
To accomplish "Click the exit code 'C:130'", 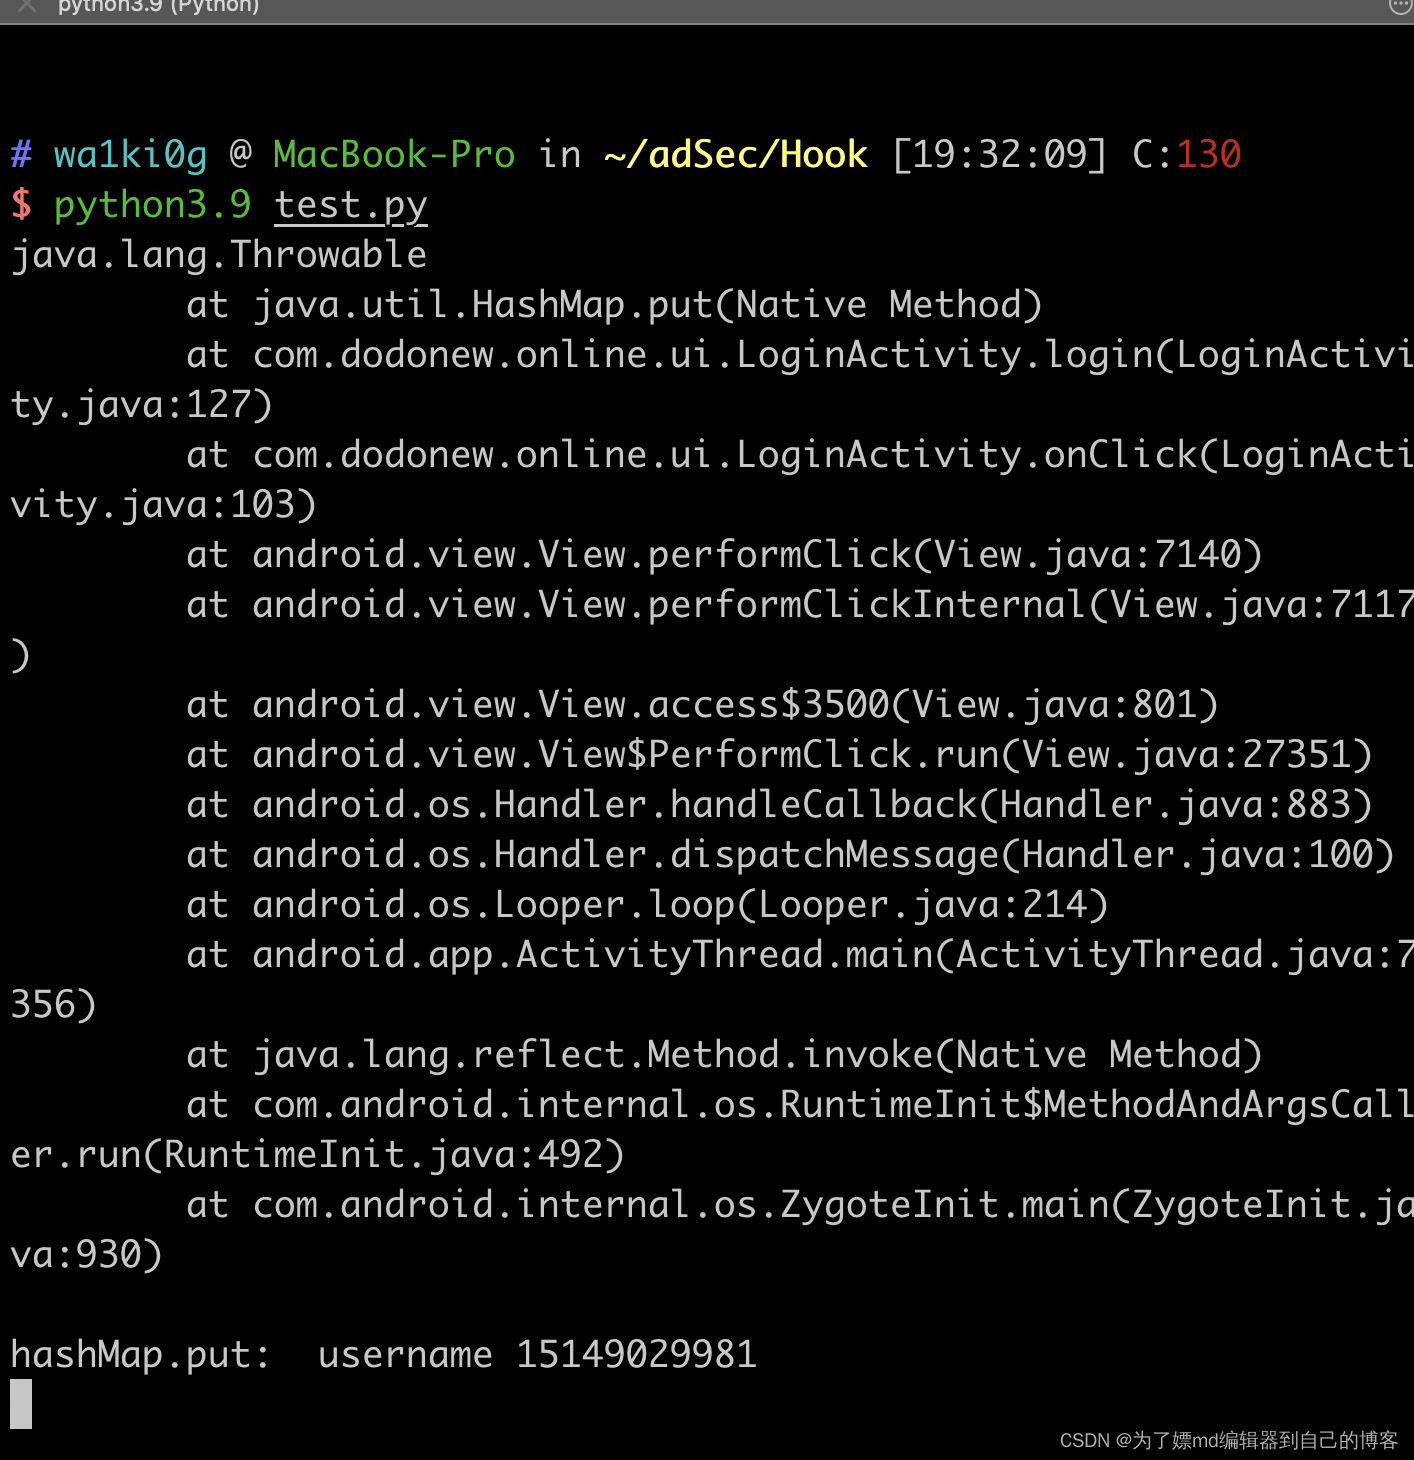I will pos(1187,155).
